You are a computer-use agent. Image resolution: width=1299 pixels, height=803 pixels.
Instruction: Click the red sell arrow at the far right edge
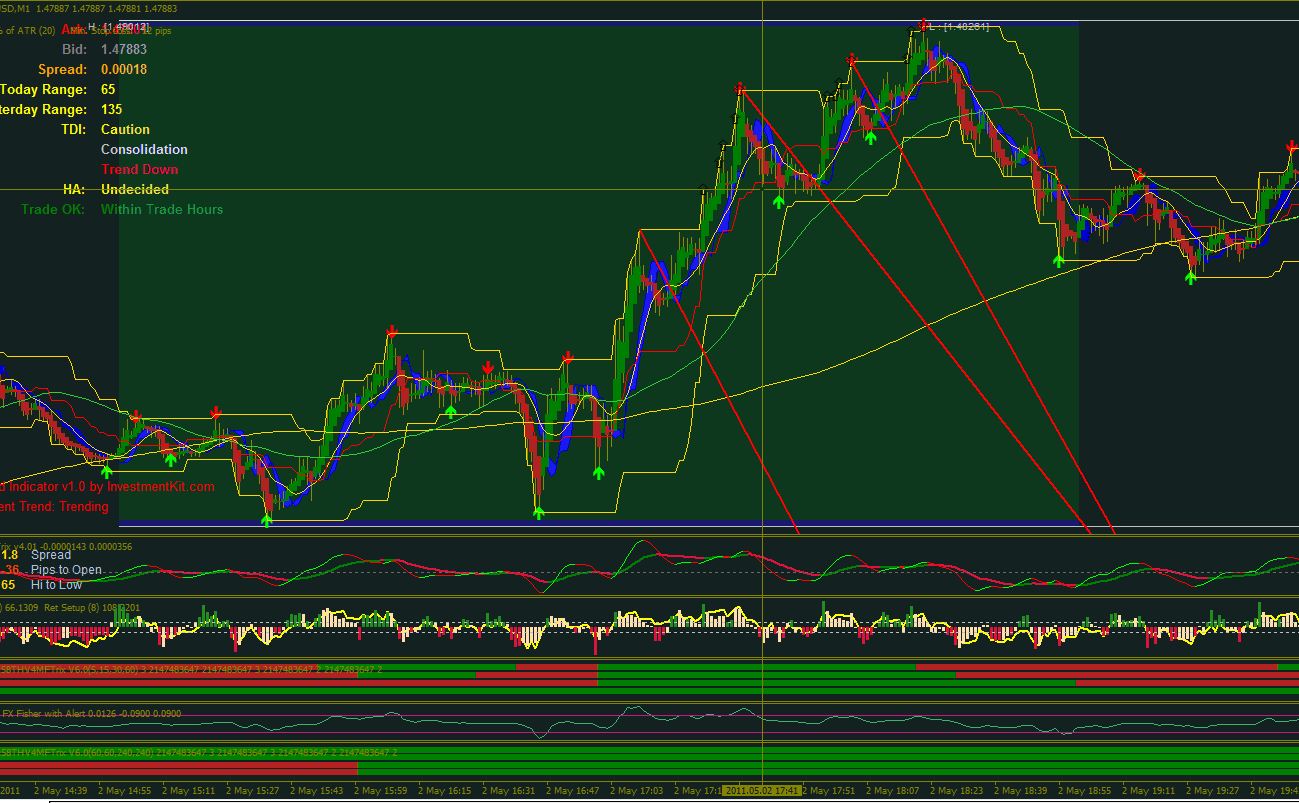click(1291, 148)
